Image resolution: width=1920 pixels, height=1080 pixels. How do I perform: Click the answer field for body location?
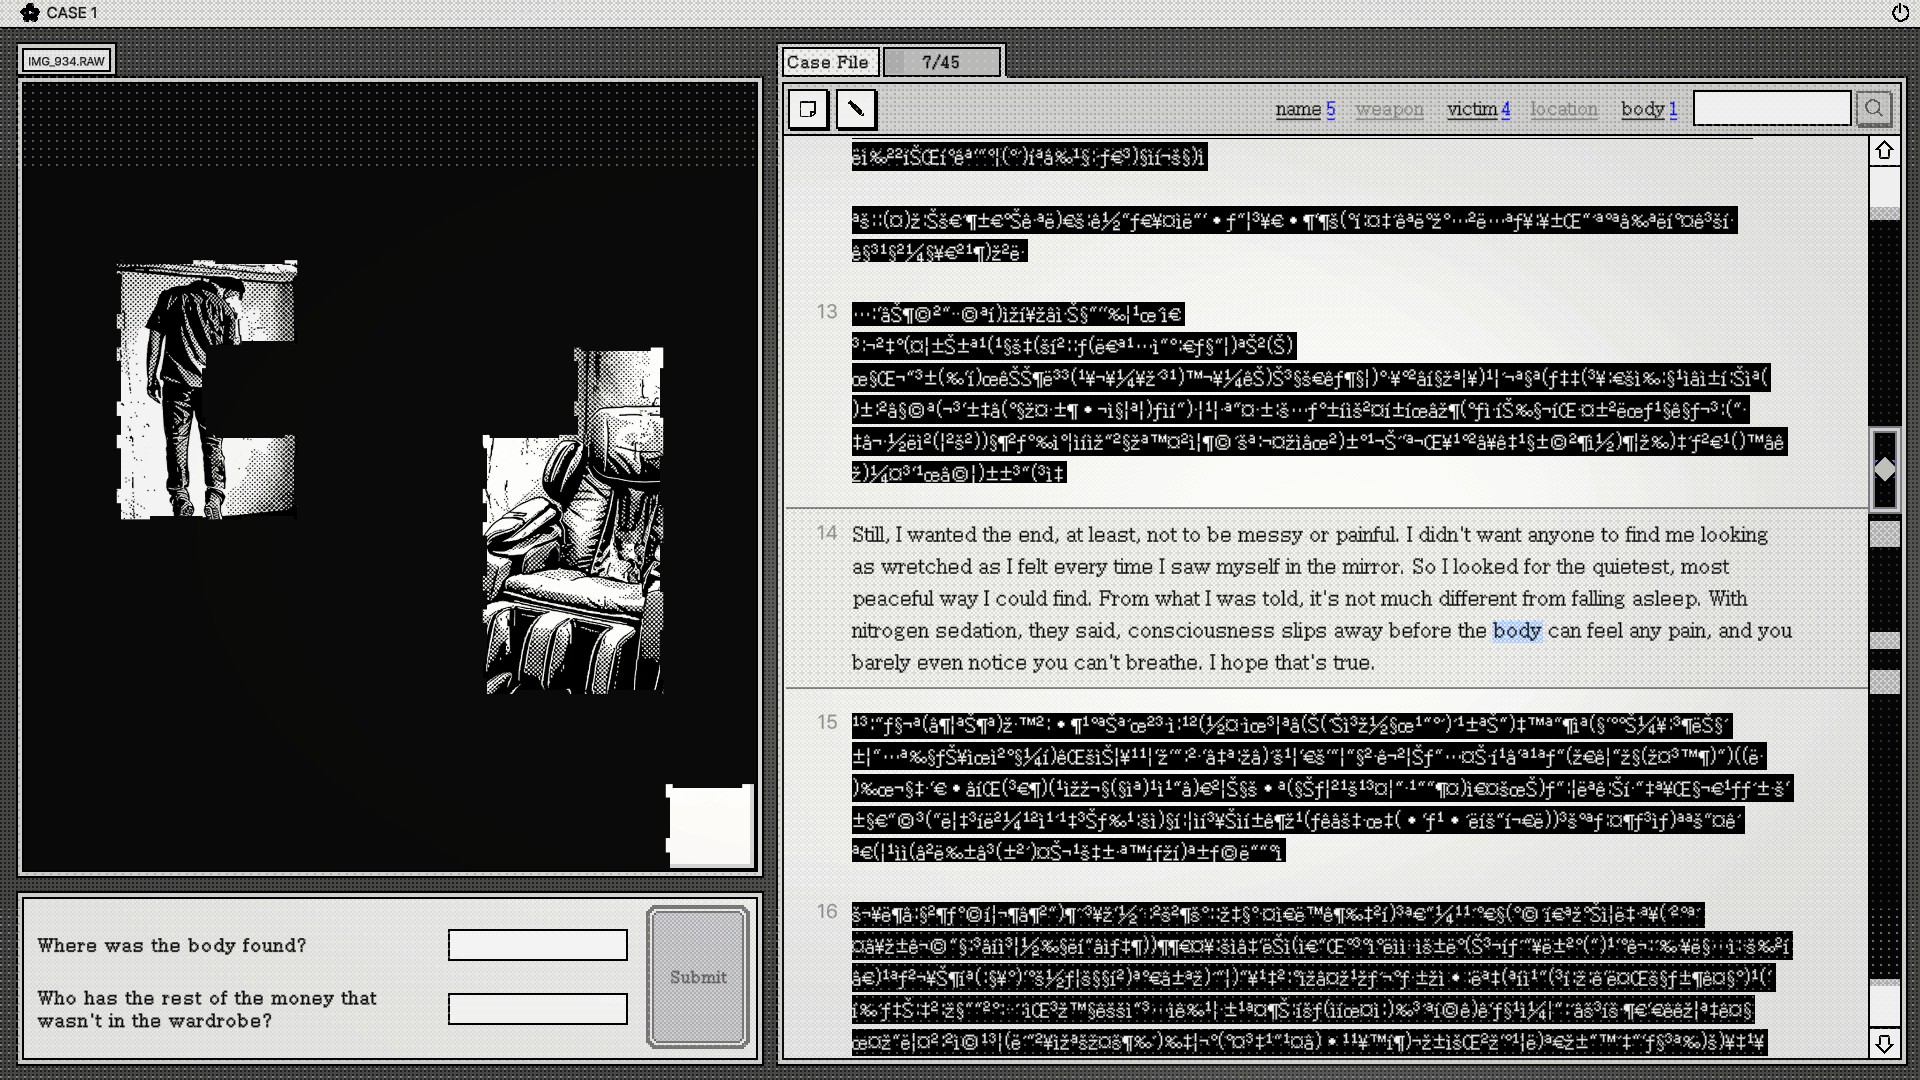point(538,945)
